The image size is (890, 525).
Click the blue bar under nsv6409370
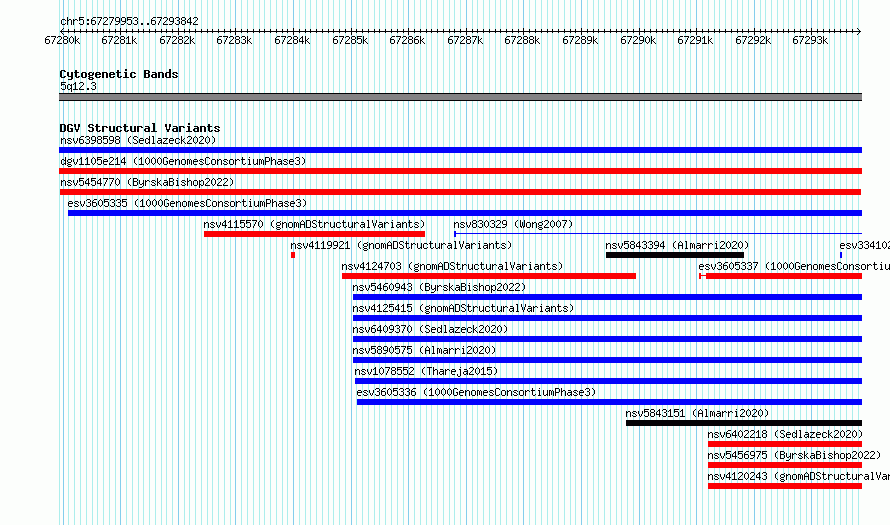pos(607,339)
